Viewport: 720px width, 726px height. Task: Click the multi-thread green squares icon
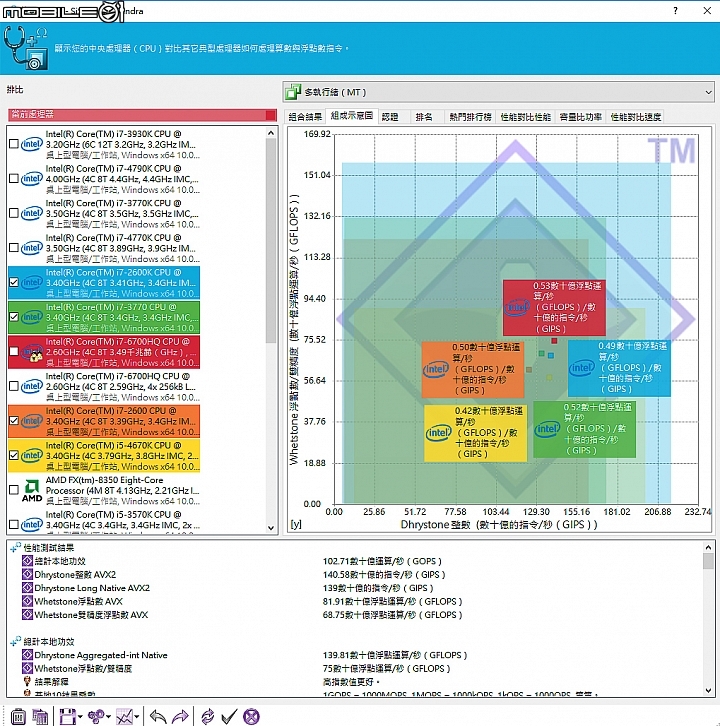pyautogui.click(x=293, y=92)
